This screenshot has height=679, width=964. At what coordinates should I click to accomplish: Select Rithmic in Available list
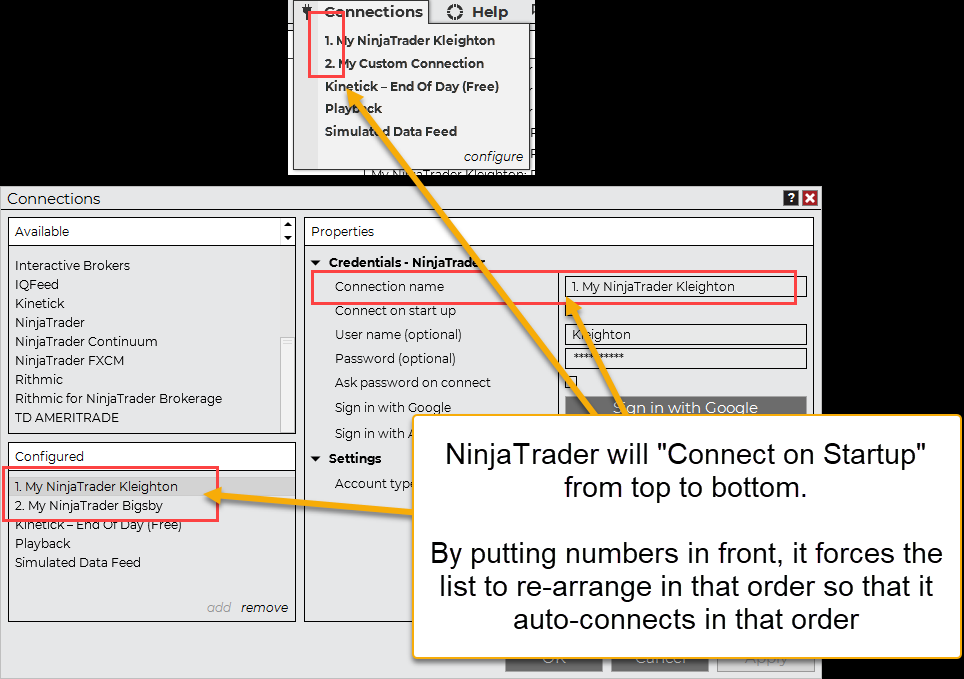coord(39,379)
